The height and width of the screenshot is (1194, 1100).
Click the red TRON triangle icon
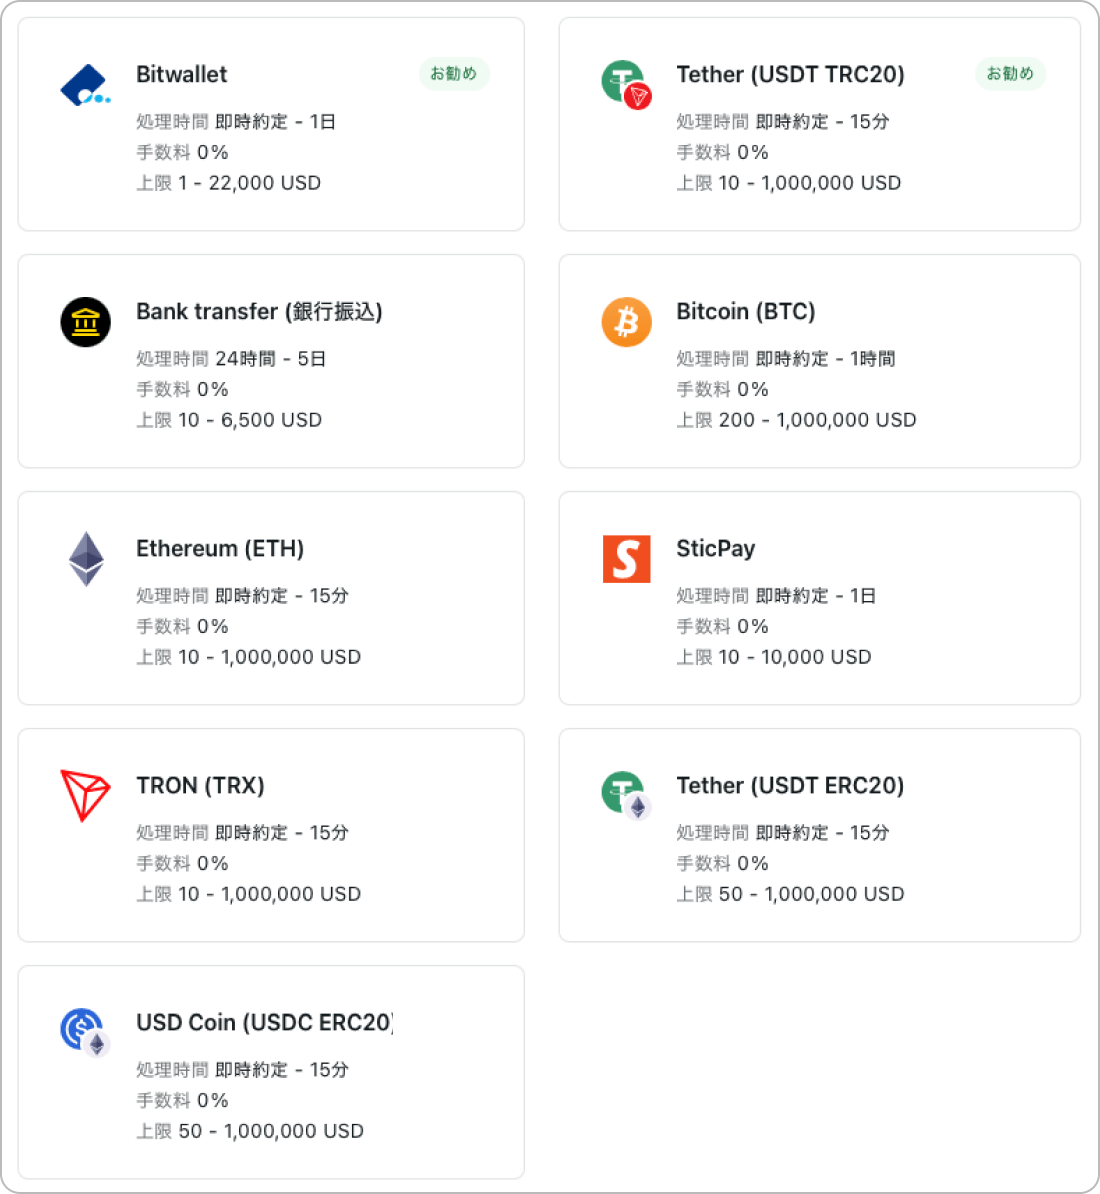[x=85, y=796]
